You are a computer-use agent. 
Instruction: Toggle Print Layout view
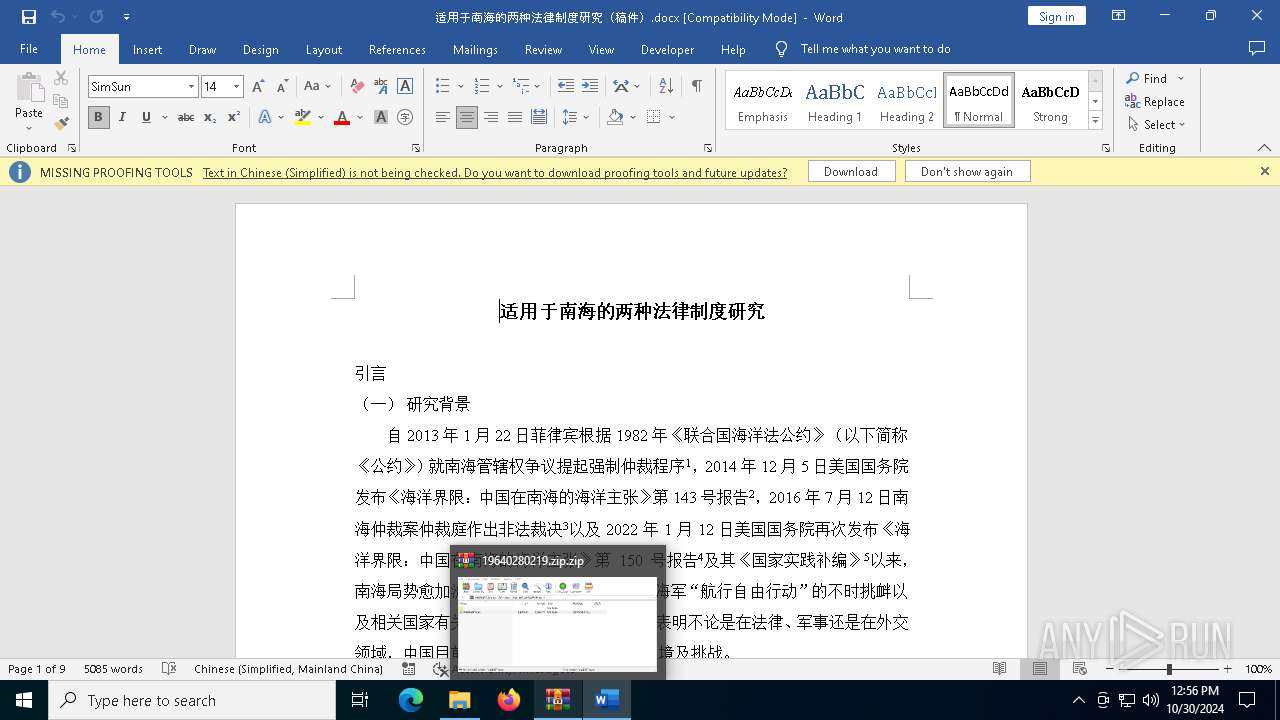[x=1040, y=669]
